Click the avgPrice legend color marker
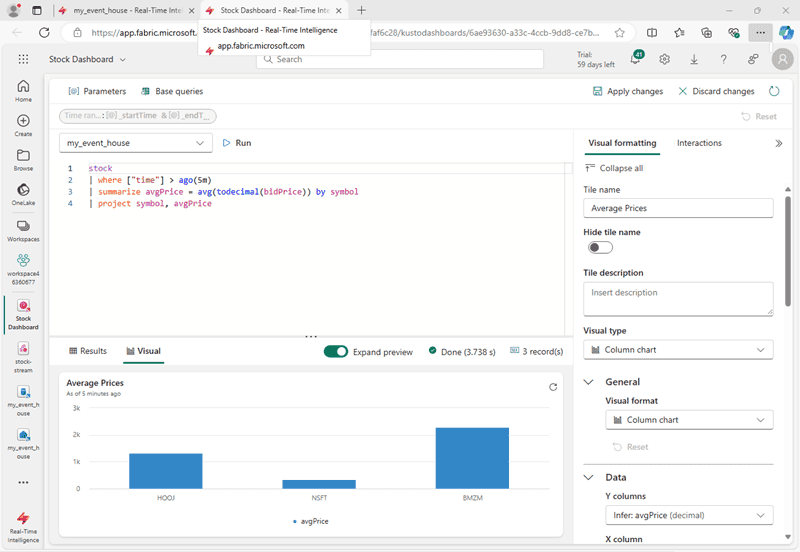The image size is (800, 552). click(x=295, y=521)
